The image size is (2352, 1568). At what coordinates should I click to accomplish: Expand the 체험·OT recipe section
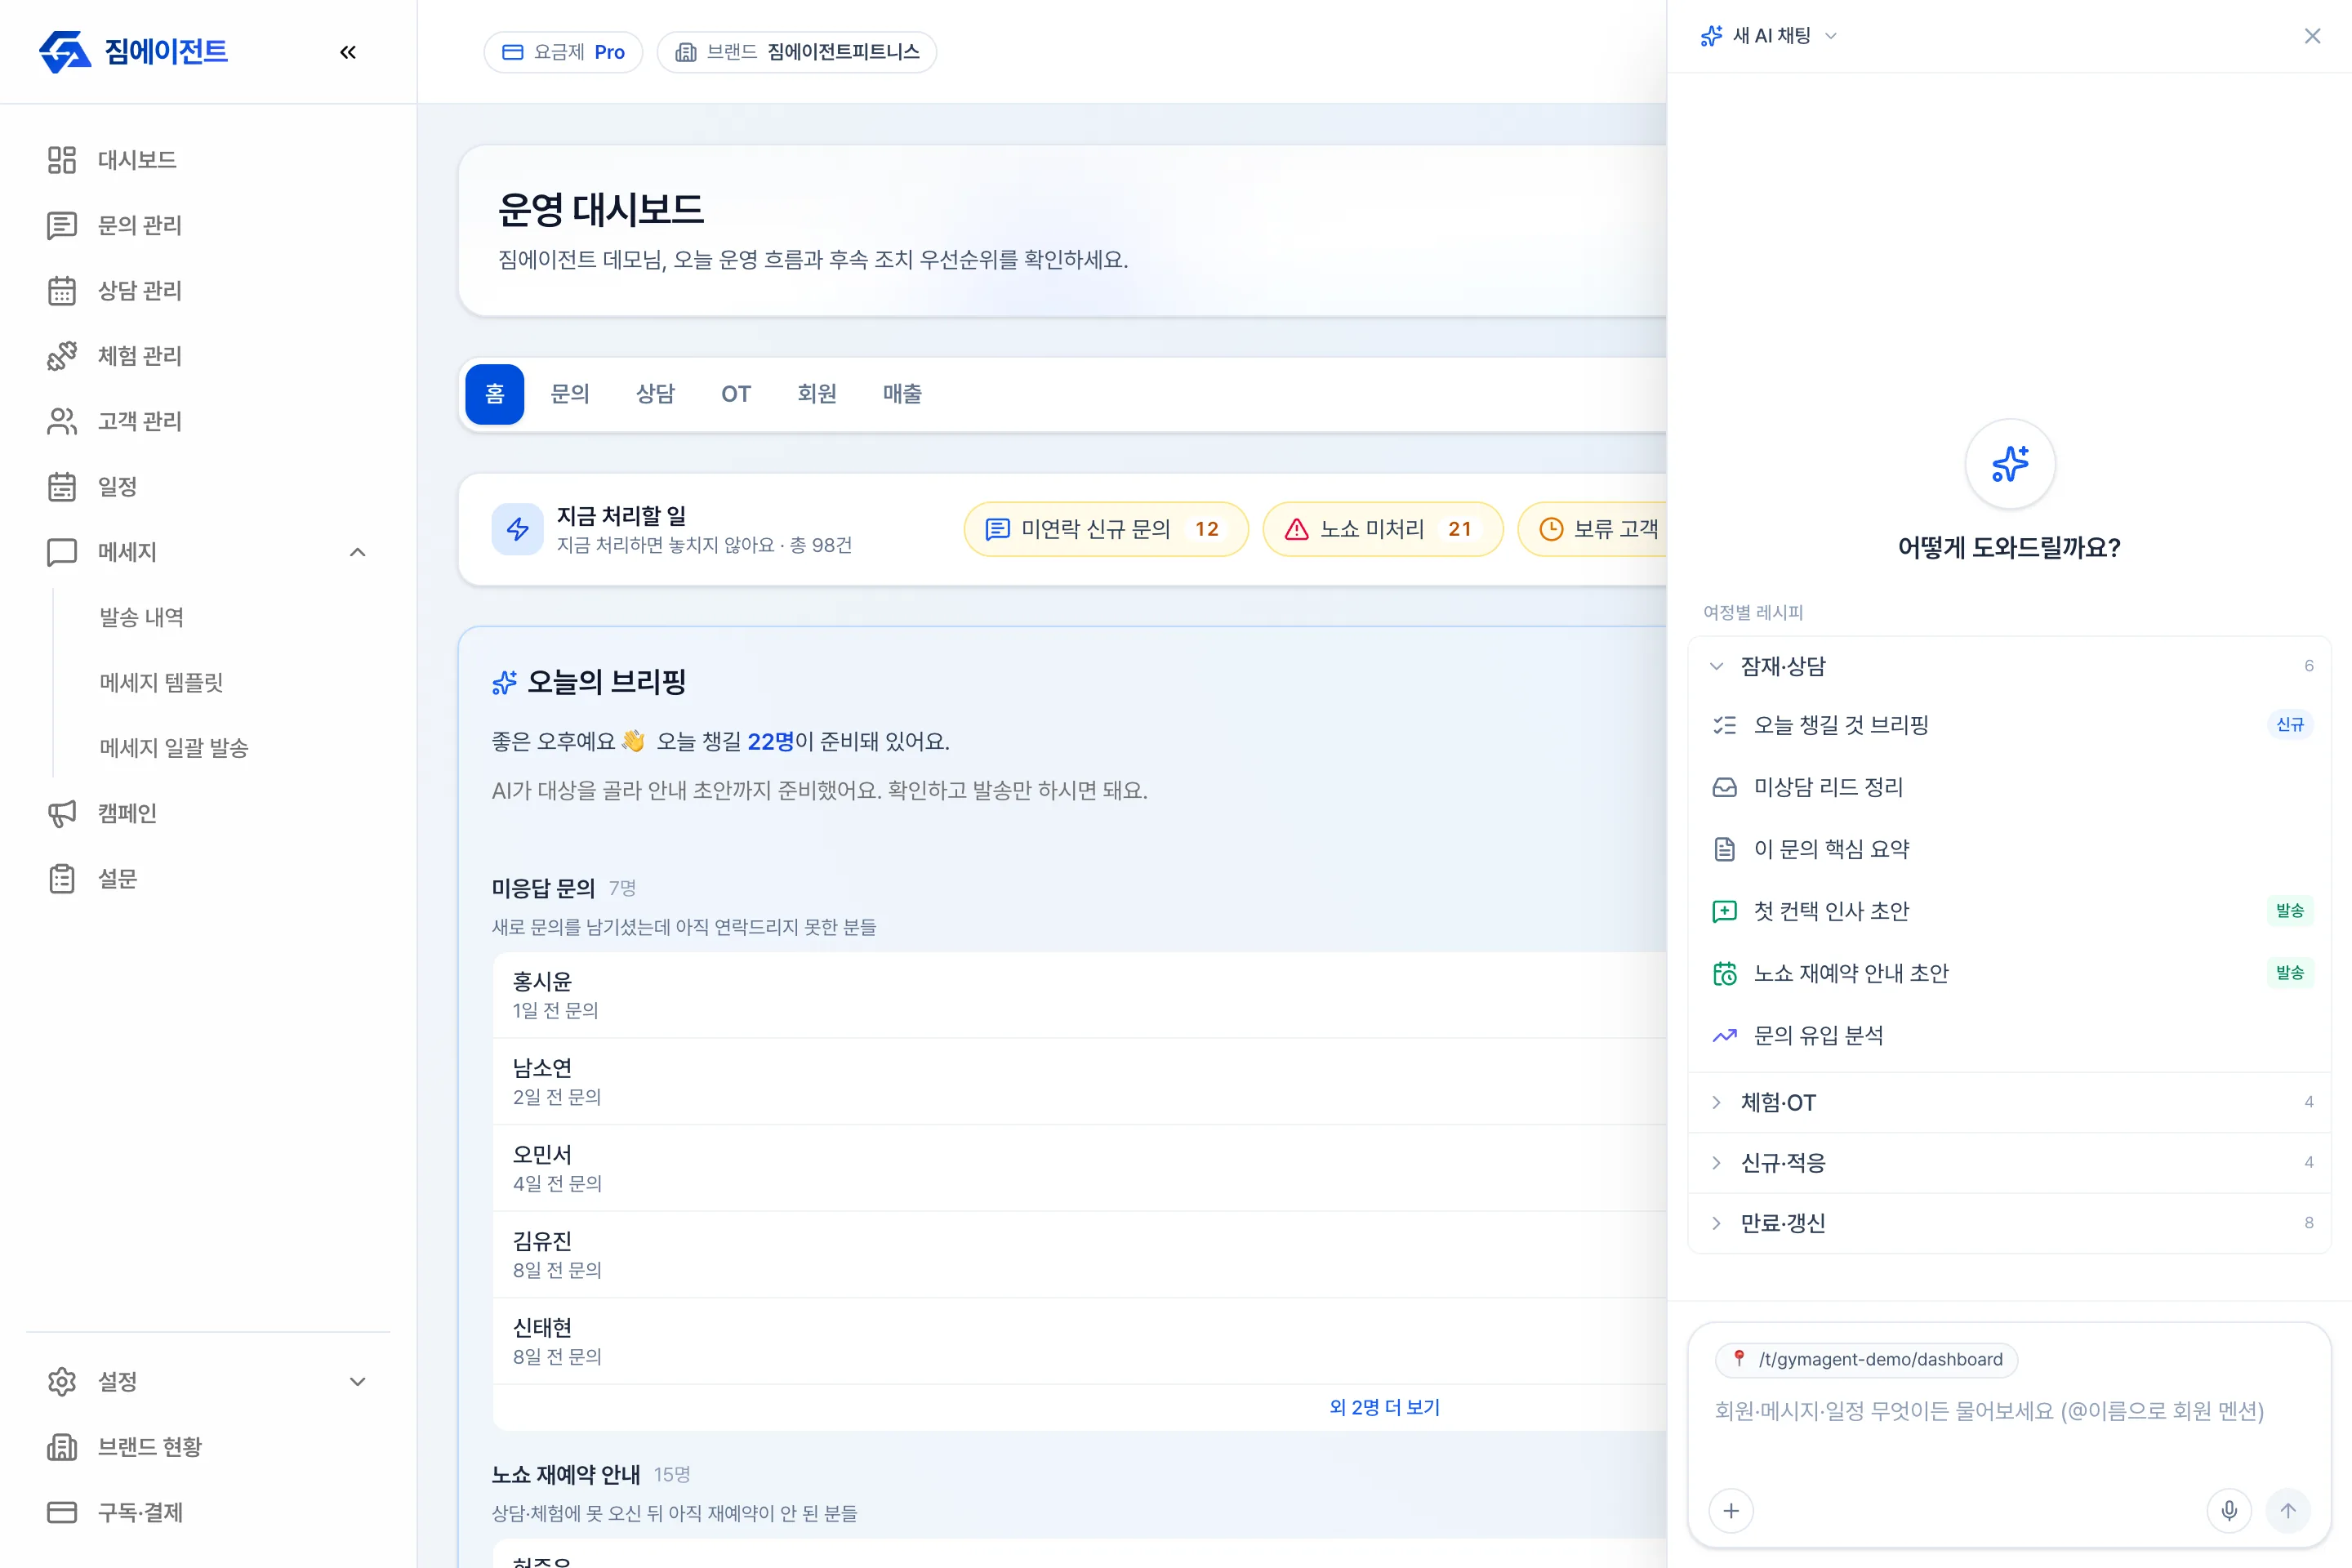click(2010, 1102)
